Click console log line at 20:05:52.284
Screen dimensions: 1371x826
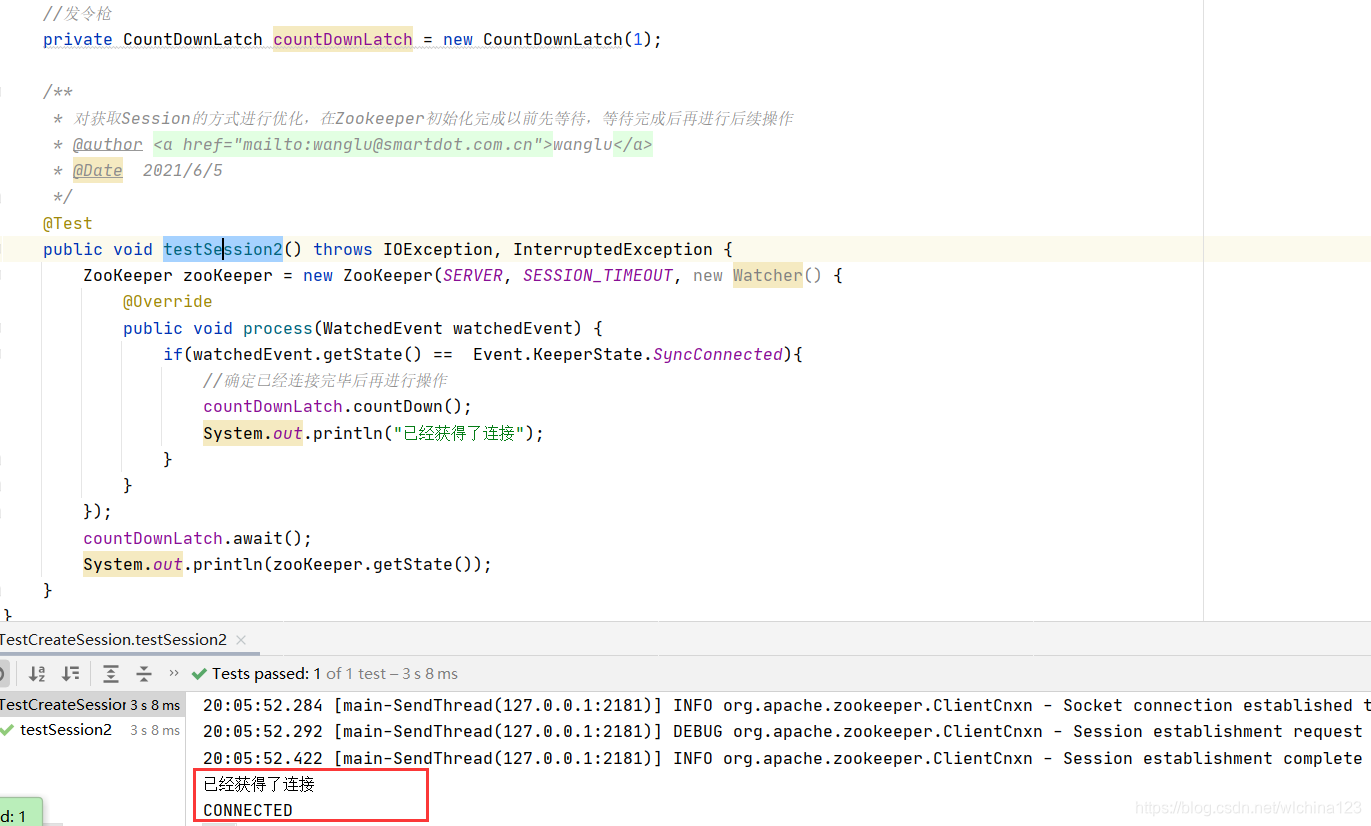(x=786, y=705)
